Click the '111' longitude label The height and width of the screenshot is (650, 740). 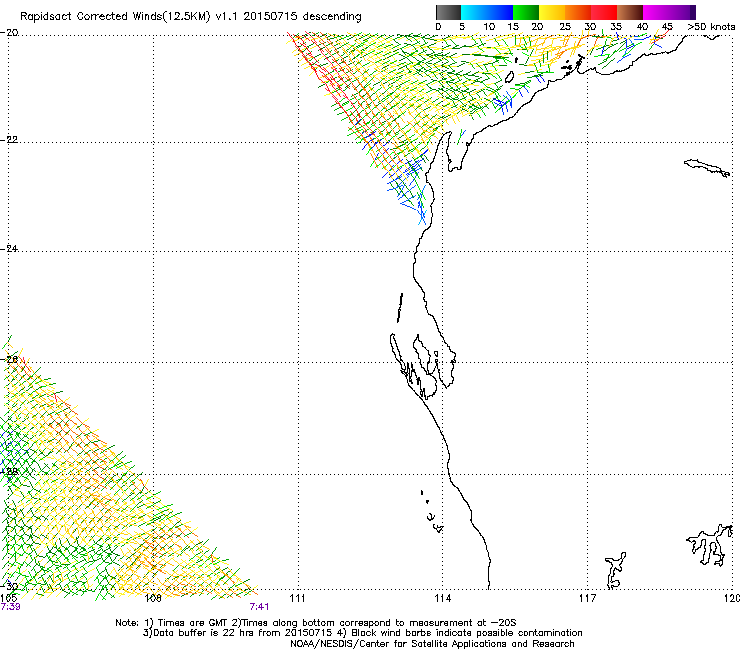click(x=297, y=599)
